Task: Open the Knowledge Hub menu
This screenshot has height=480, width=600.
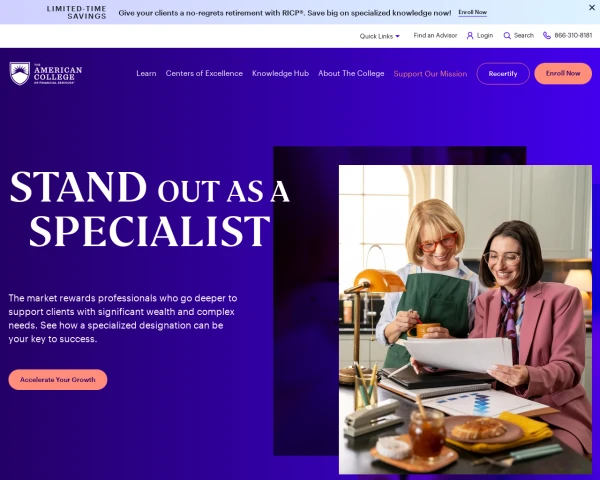Action: point(280,73)
